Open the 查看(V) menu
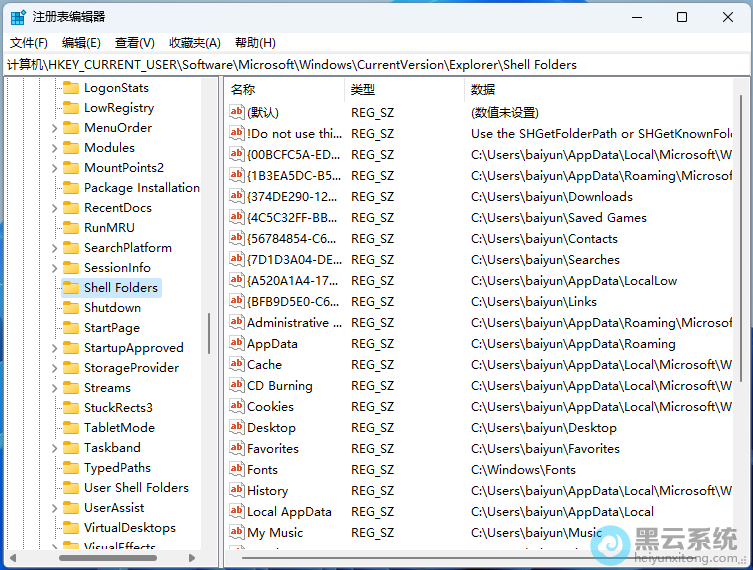Viewport: 753px width, 570px height. click(135, 43)
